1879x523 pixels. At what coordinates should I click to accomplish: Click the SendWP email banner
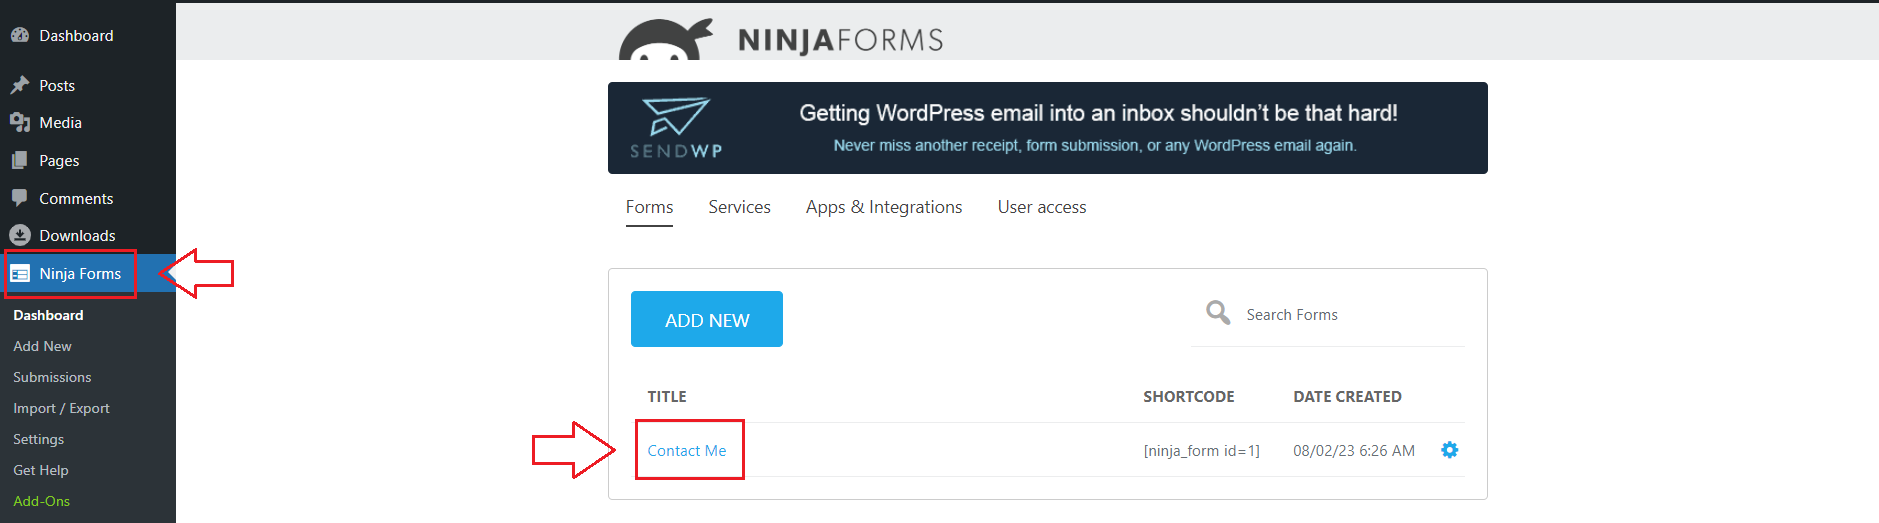[x=1047, y=128]
